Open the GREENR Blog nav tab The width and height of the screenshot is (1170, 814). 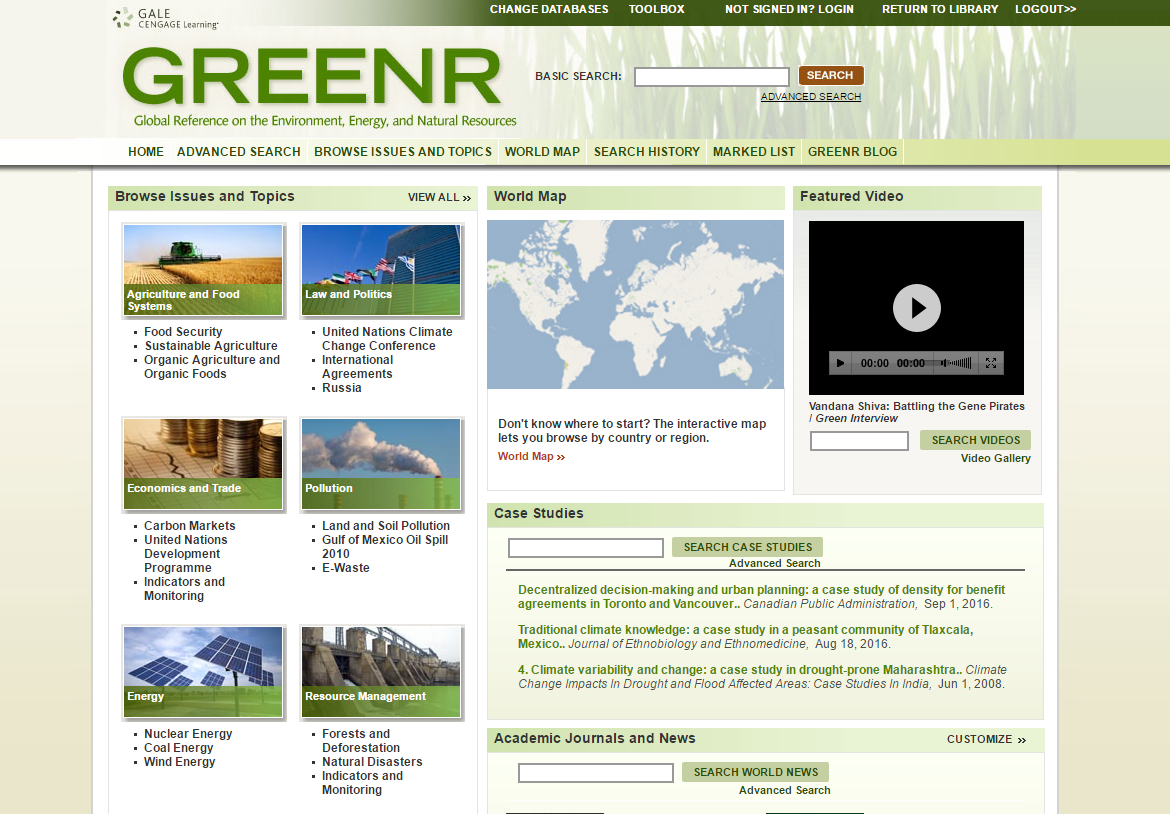click(x=852, y=151)
